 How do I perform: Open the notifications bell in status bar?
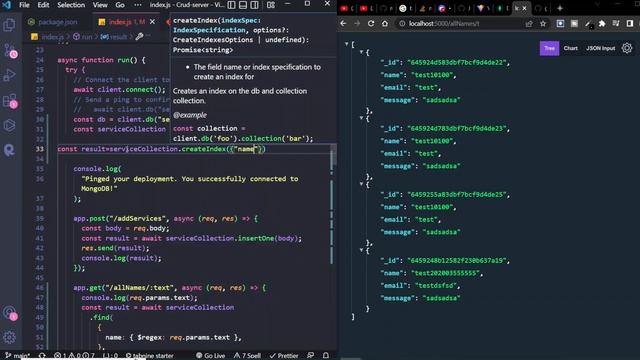[326, 356]
